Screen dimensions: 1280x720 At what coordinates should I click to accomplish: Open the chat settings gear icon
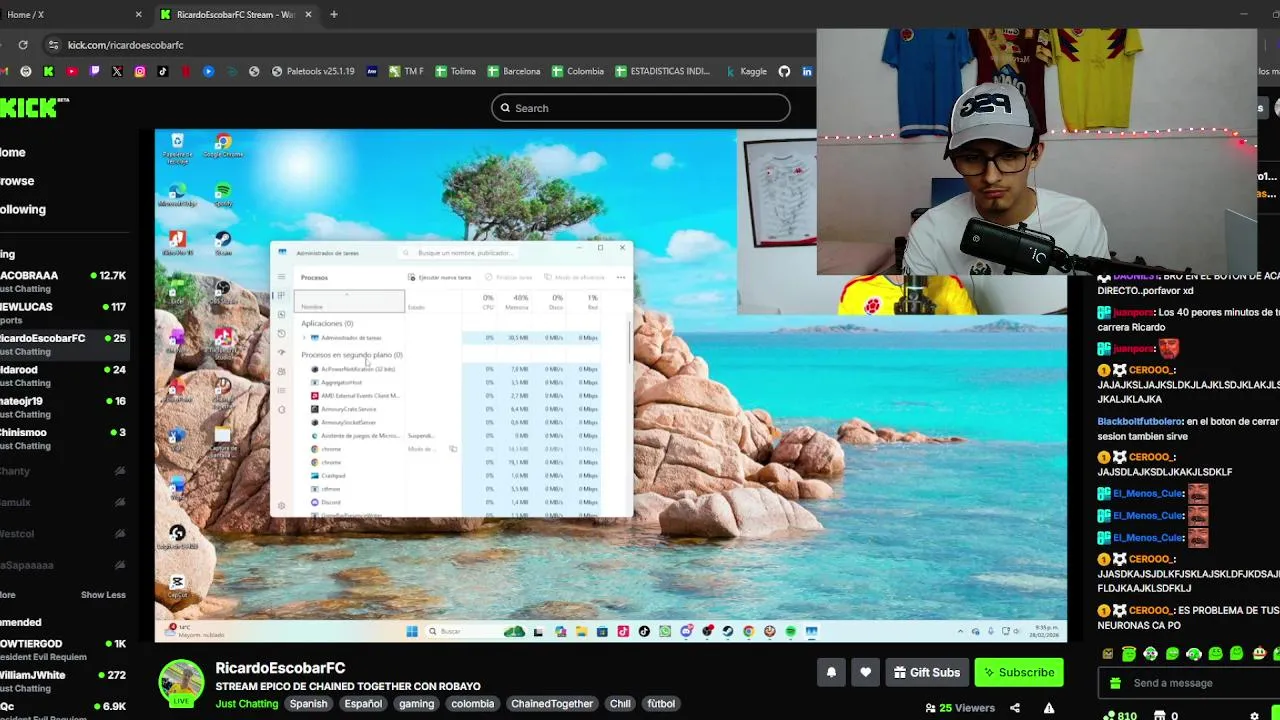tap(1254, 716)
